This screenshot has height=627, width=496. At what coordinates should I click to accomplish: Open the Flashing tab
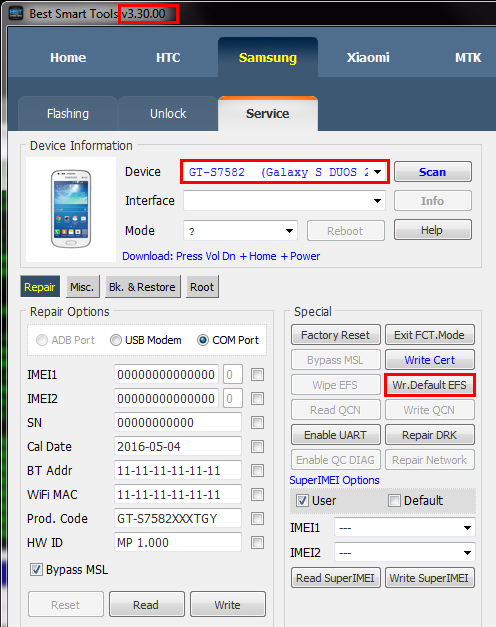68,114
